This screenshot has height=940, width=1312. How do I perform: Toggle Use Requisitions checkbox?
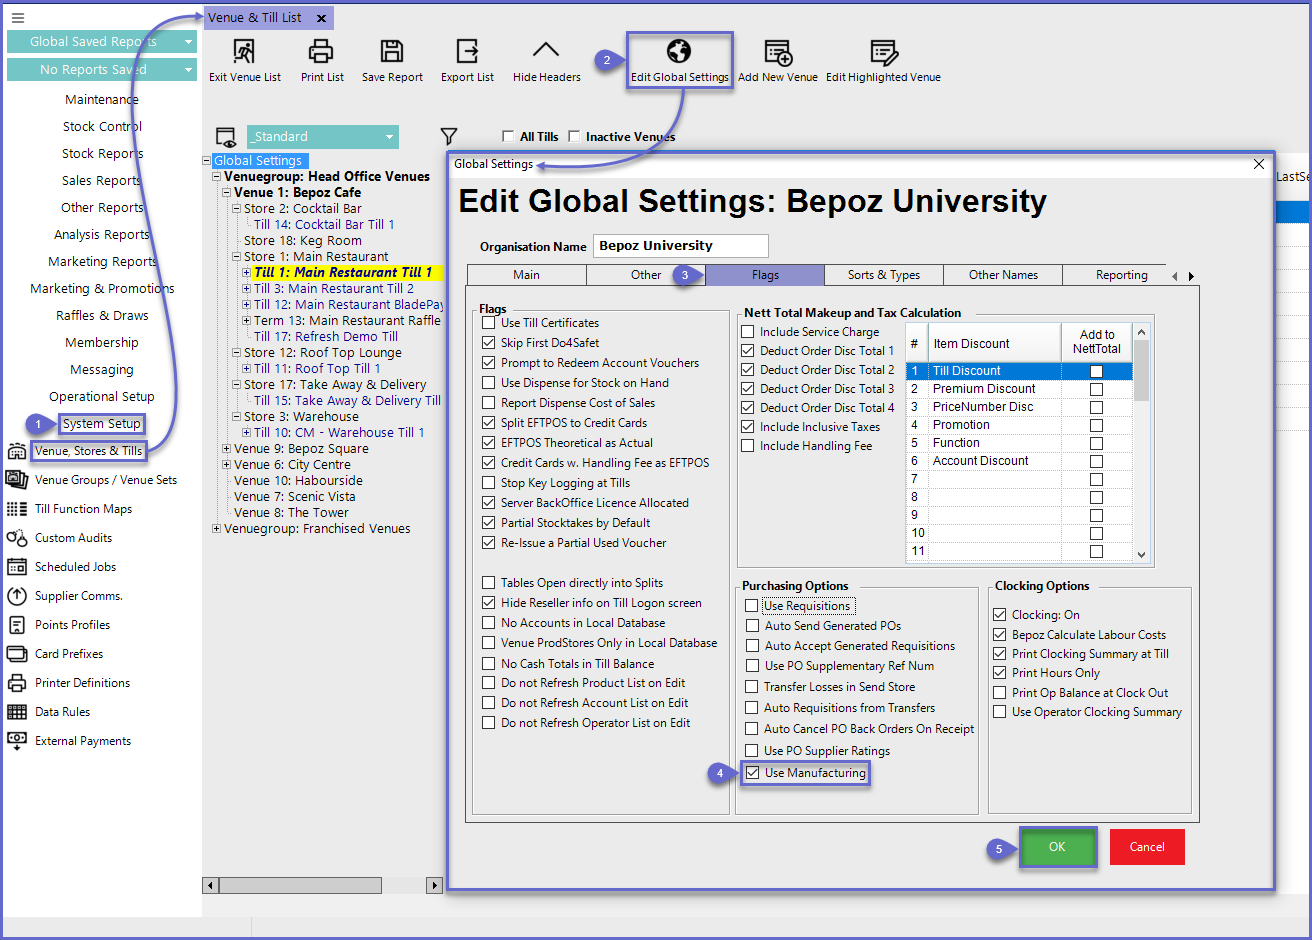752,606
